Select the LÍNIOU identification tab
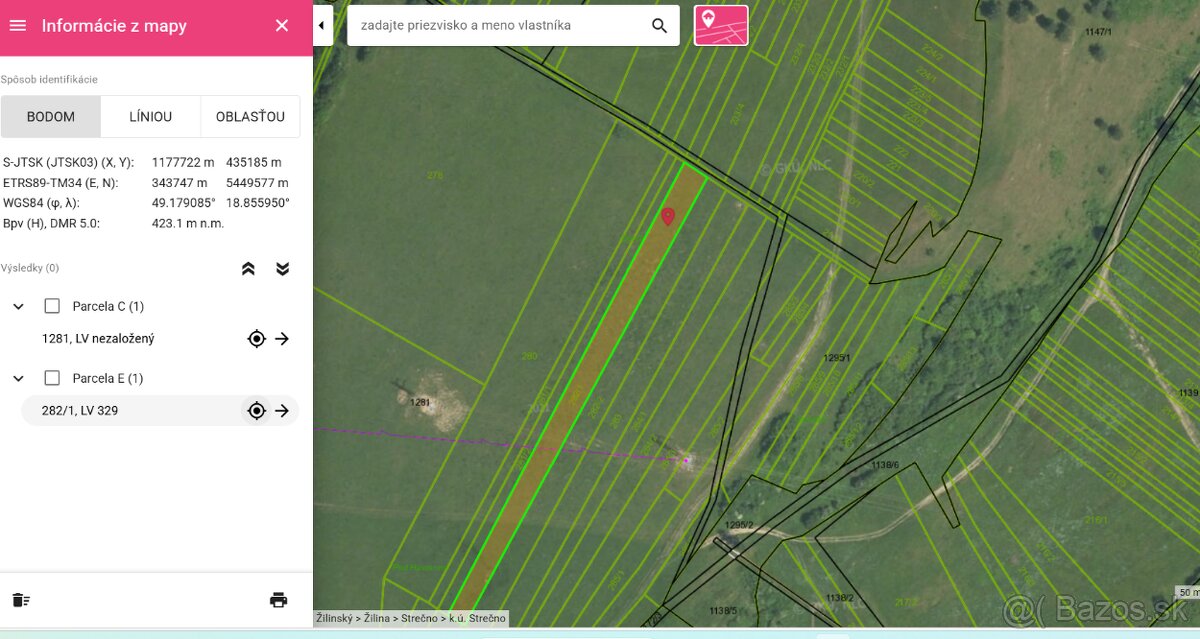Screen dimensions: 1200x639 [x=150, y=117]
